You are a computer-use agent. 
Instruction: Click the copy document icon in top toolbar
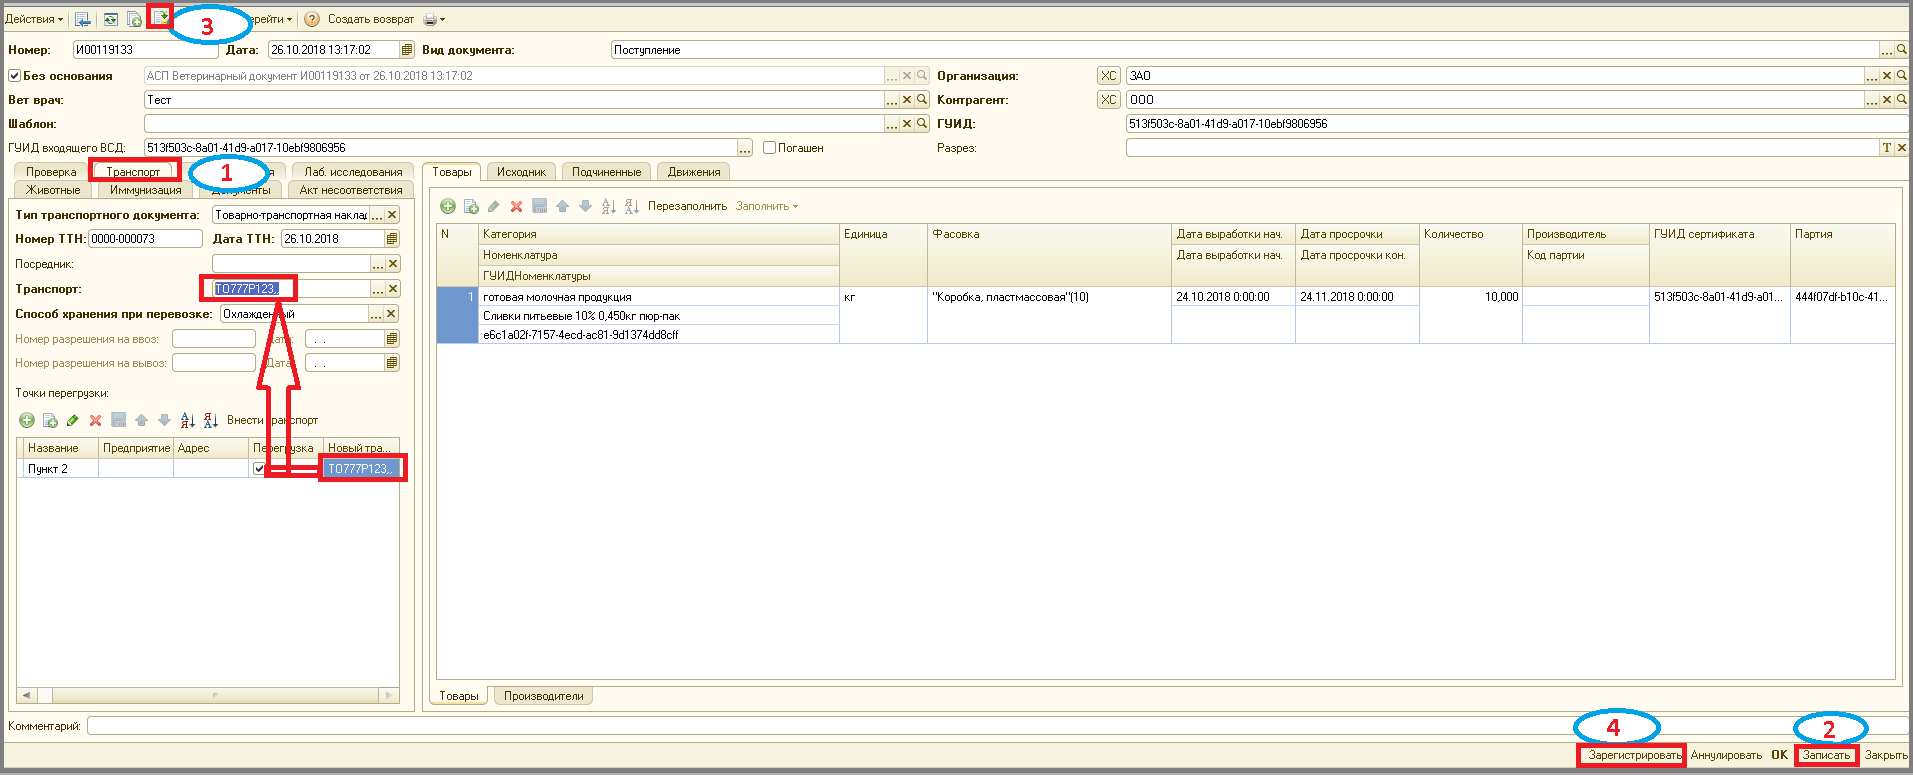pos(134,19)
